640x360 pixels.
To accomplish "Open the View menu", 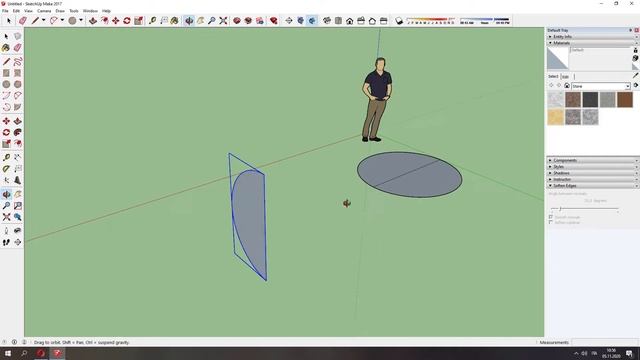I will pos(28,11).
